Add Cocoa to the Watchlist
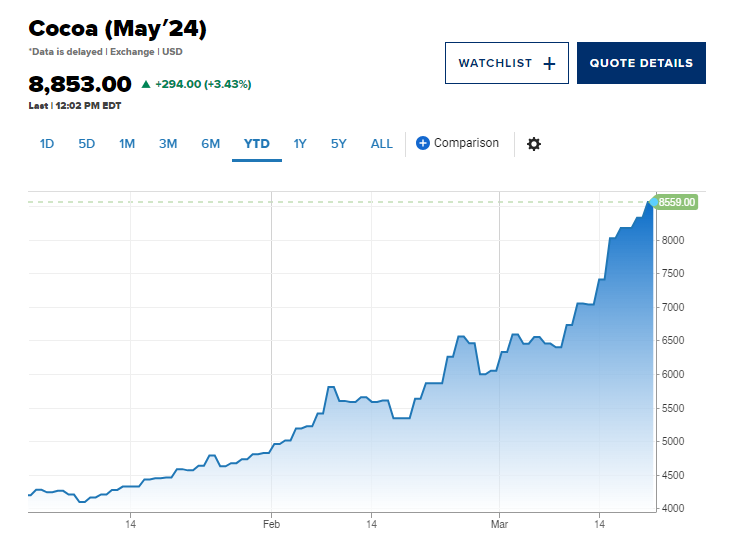Screen dimensions: 730x555 (x=506, y=63)
